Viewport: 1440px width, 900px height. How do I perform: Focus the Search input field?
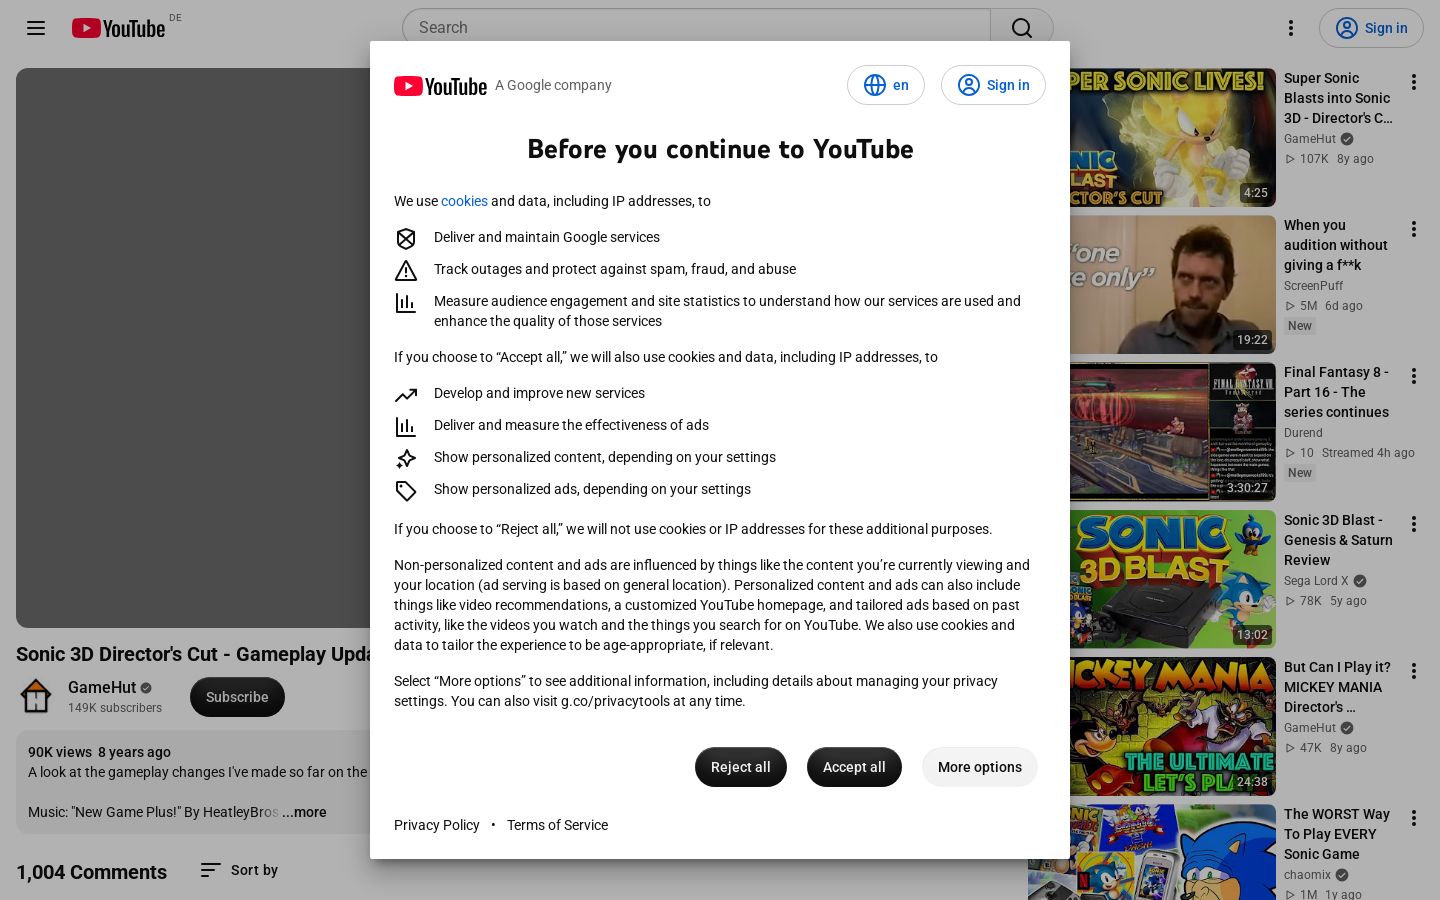pyautogui.click(x=696, y=28)
